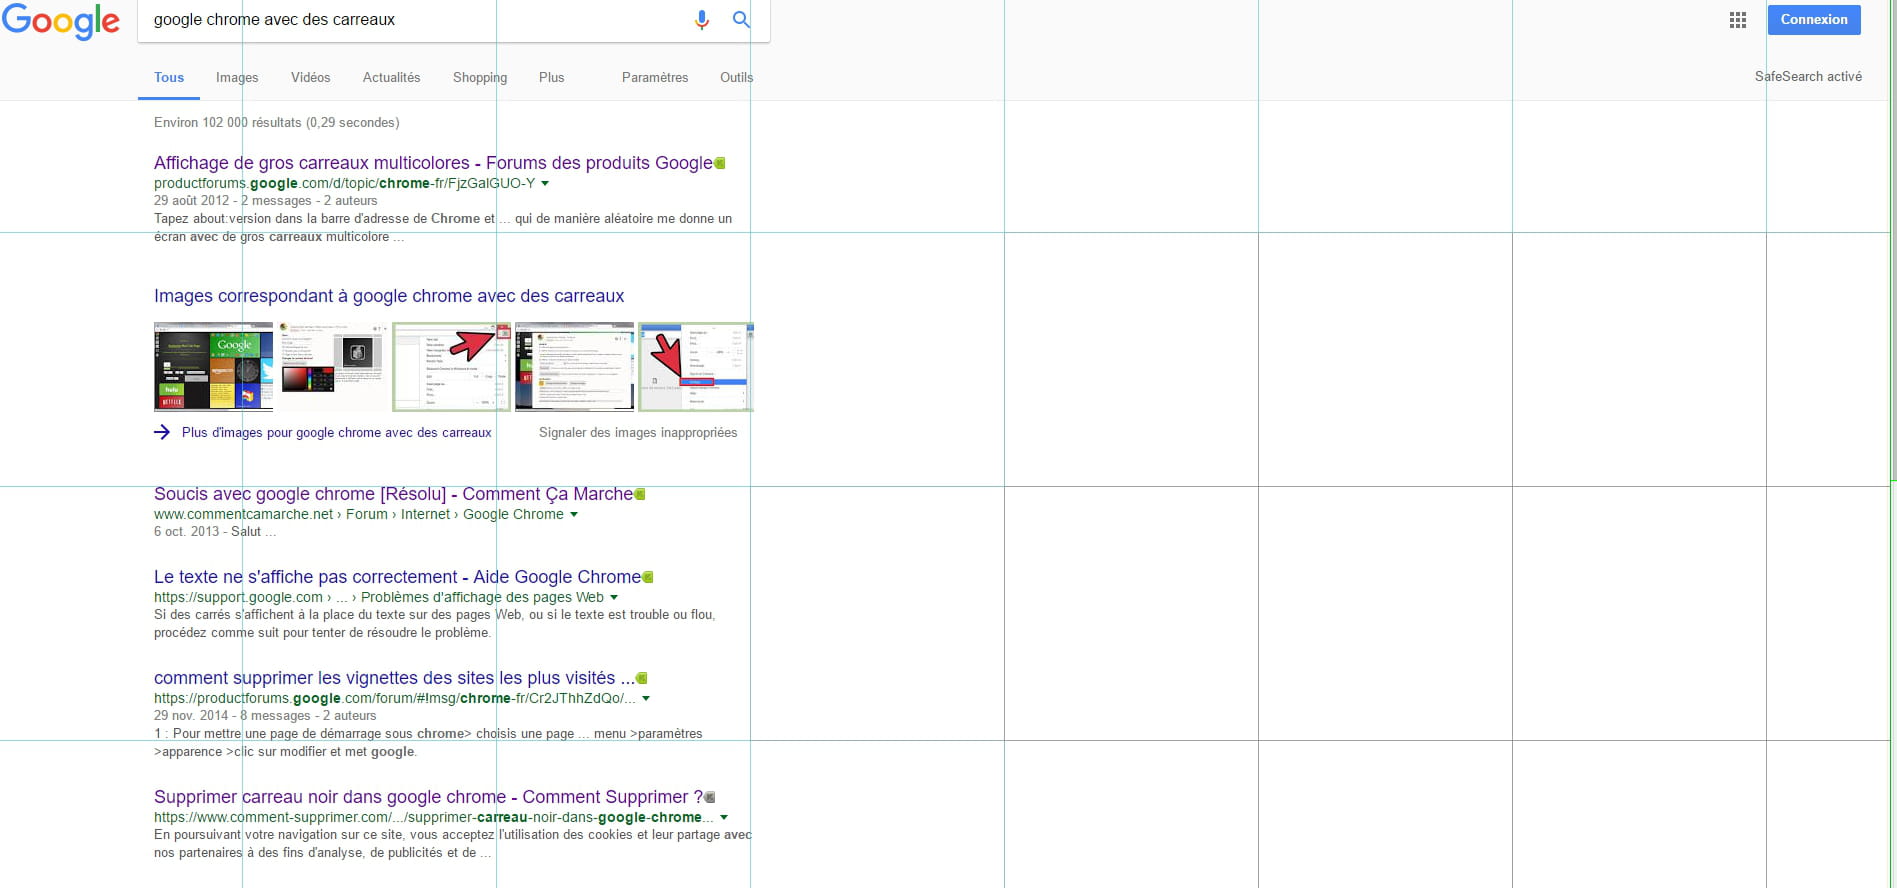This screenshot has height=888, width=1897.
Task: Open the Google apps grid
Action: [x=1738, y=20]
